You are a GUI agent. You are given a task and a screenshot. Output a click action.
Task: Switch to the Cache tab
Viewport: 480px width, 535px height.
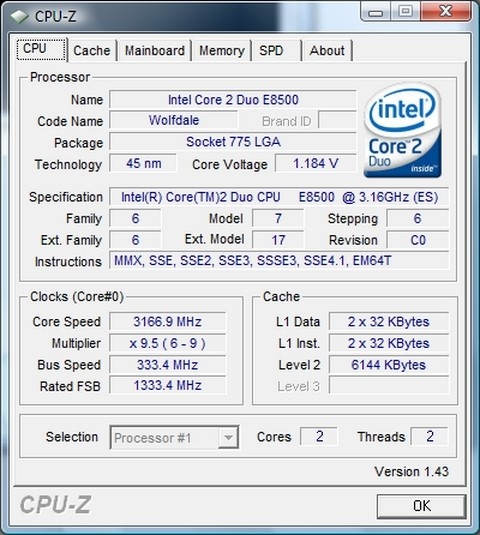pos(92,51)
